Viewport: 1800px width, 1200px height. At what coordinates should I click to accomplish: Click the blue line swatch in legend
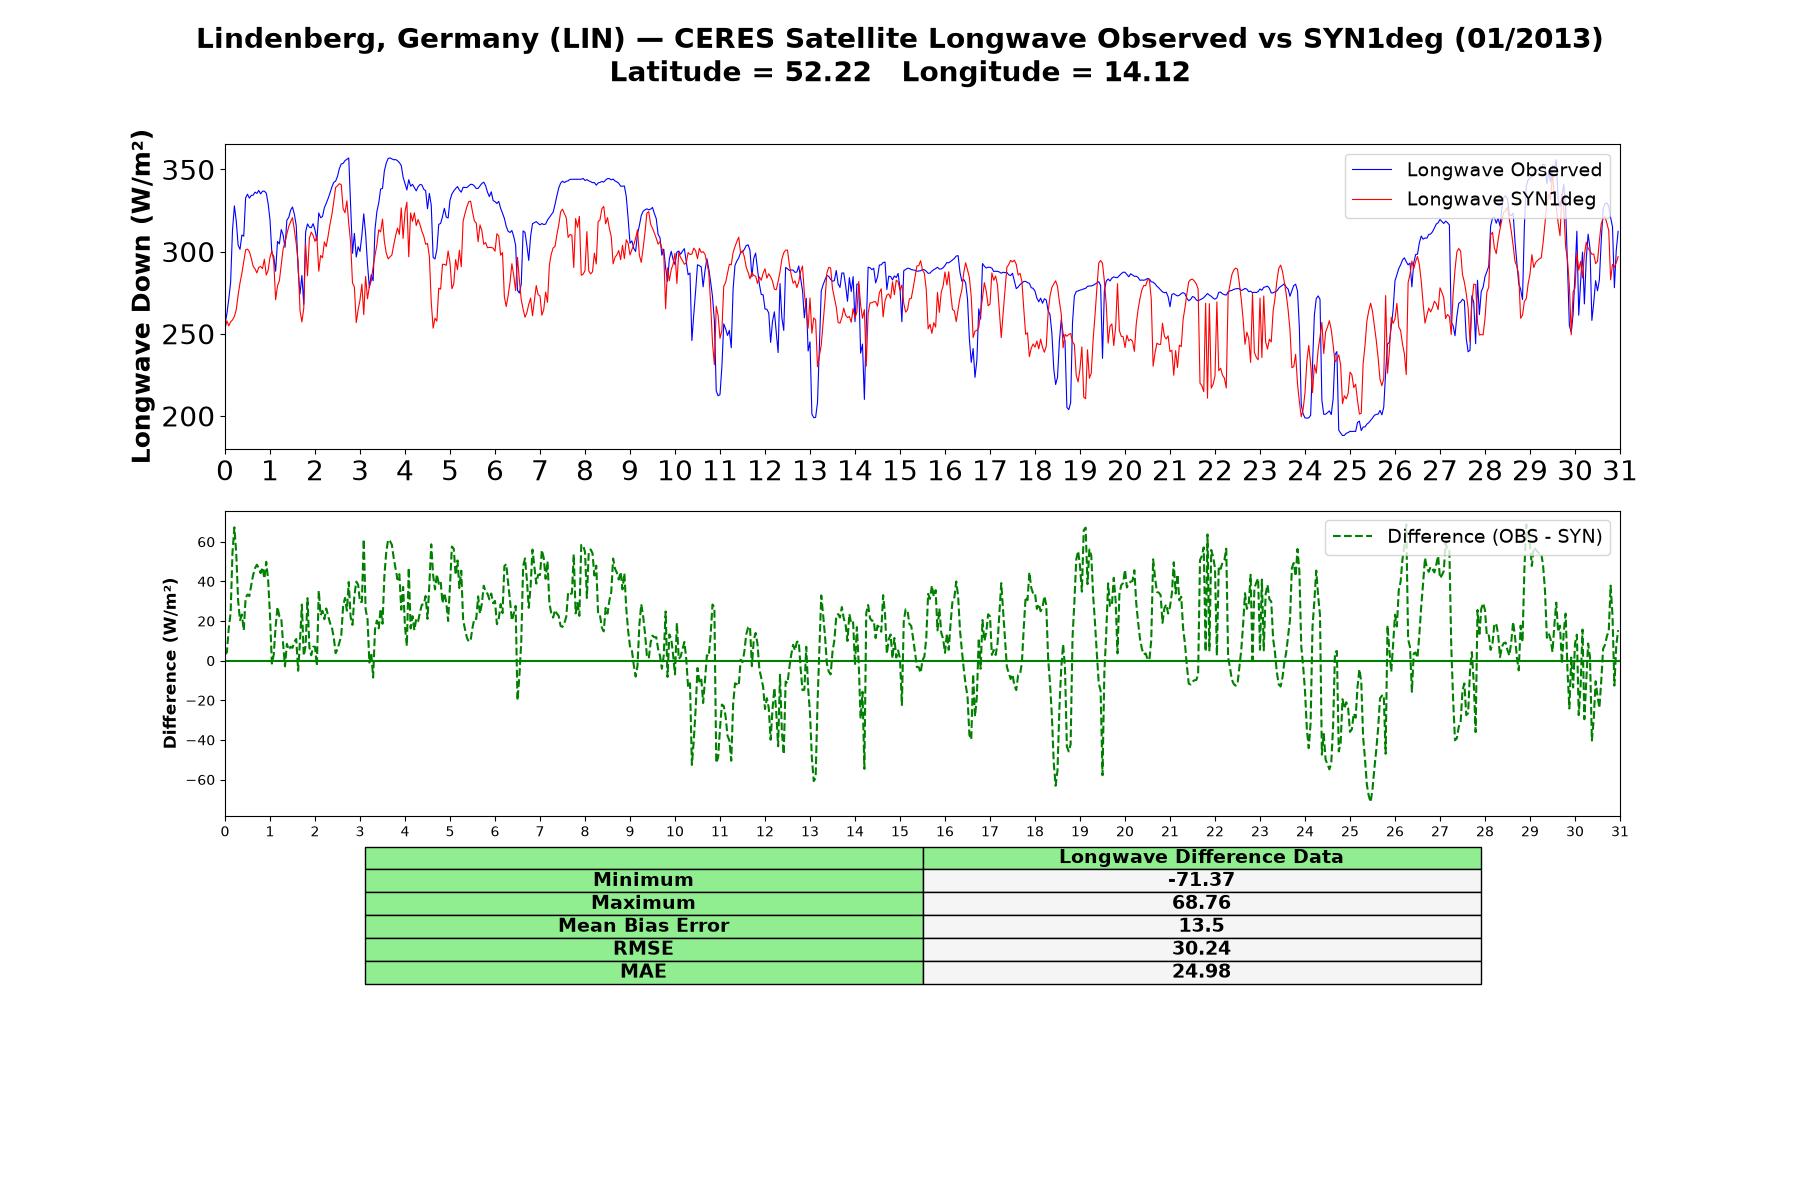tap(1371, 171)
